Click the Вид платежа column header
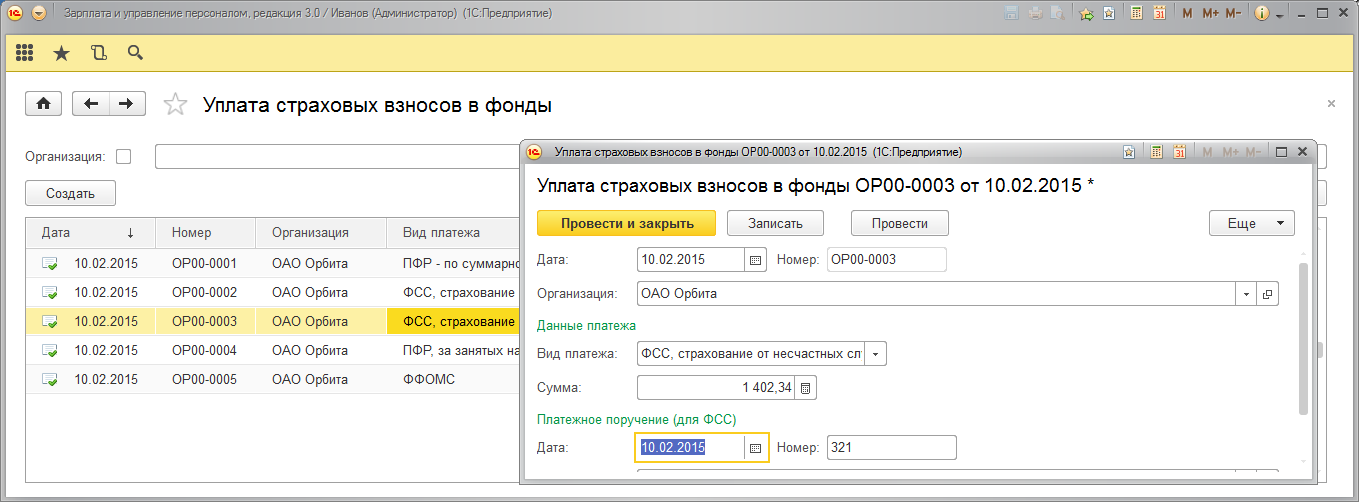The image size is (1359, 502). click(x=453, y=232)
